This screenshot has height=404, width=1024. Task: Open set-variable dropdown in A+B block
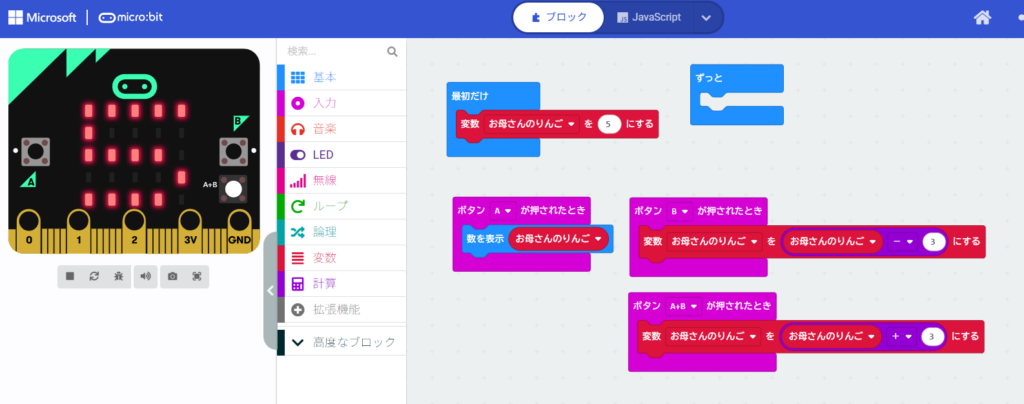[x=713, y=336]
